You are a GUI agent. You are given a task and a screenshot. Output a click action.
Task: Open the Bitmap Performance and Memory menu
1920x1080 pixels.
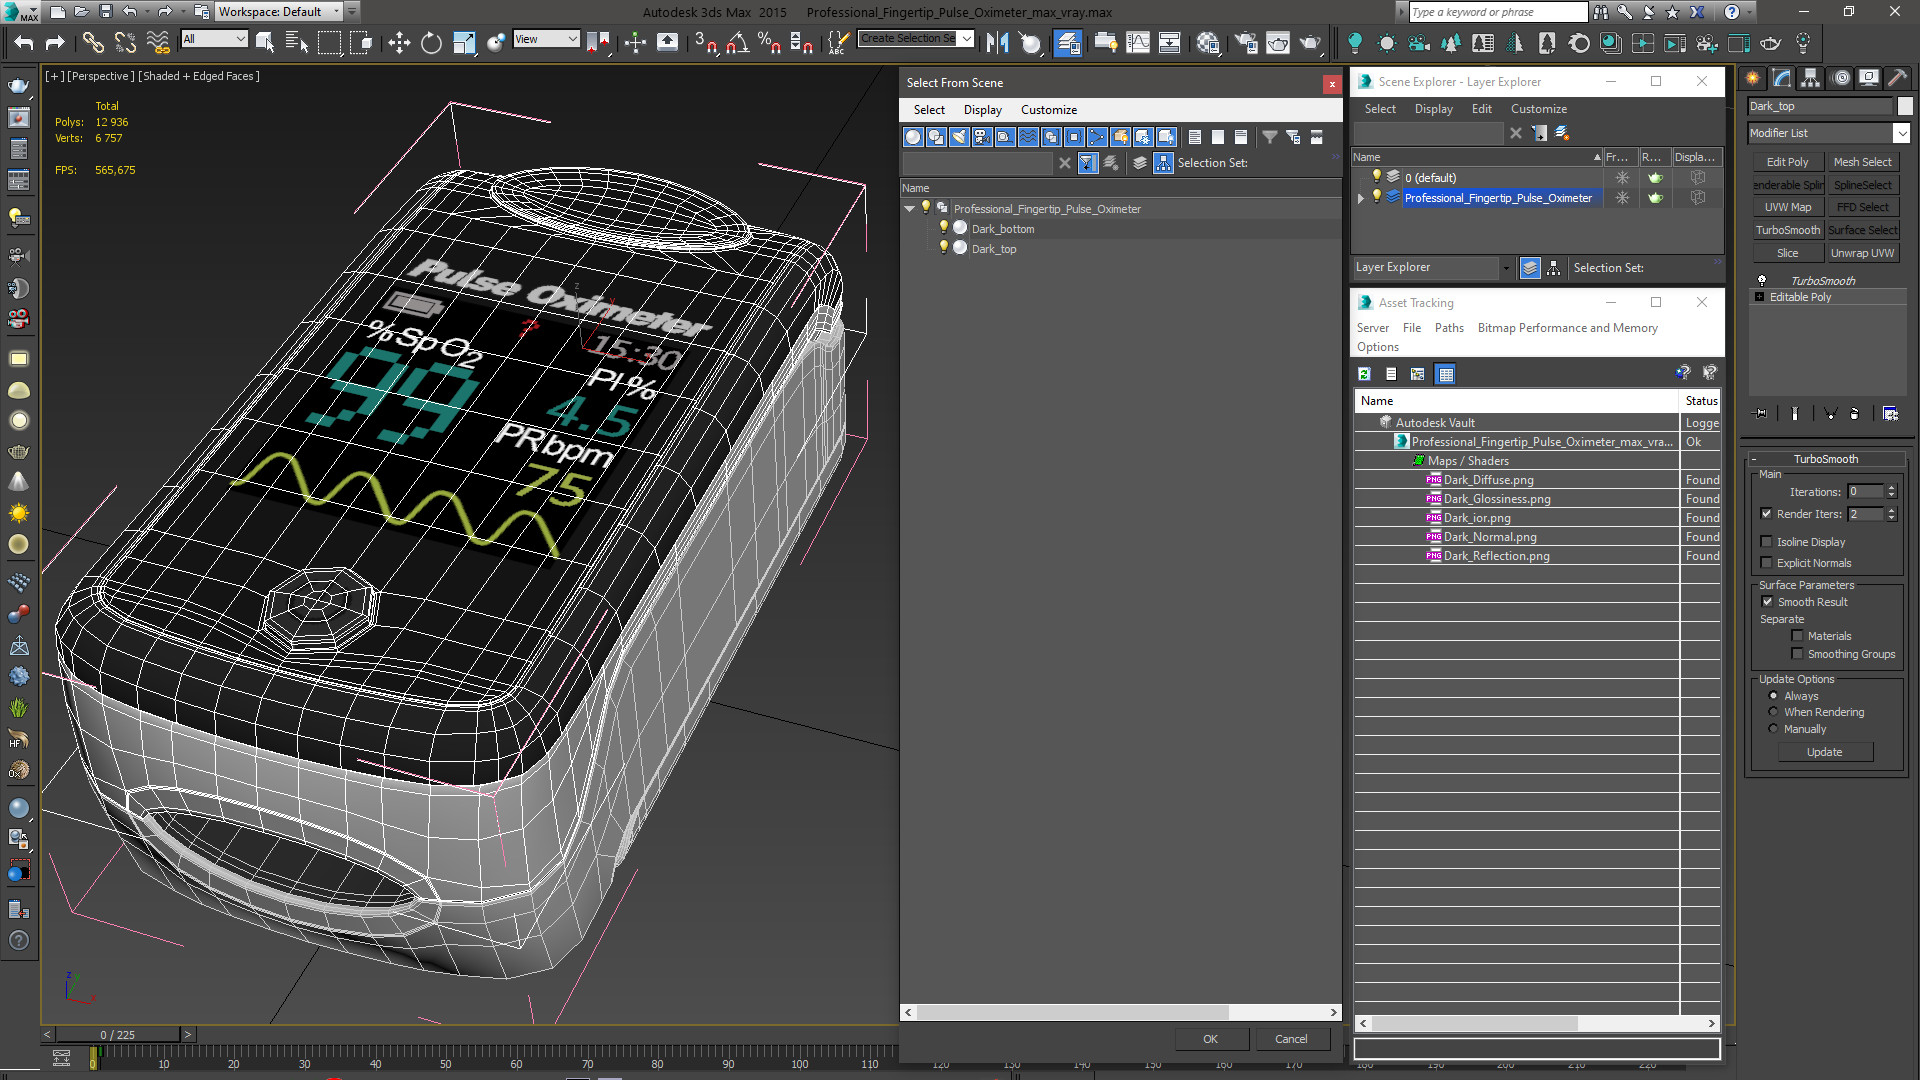coord(1567,328)
